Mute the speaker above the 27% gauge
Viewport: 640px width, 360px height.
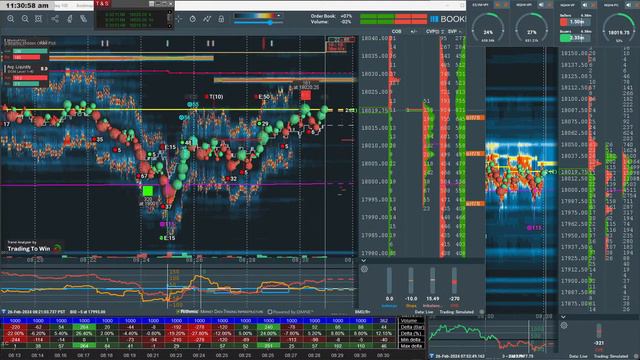point(542,5)
